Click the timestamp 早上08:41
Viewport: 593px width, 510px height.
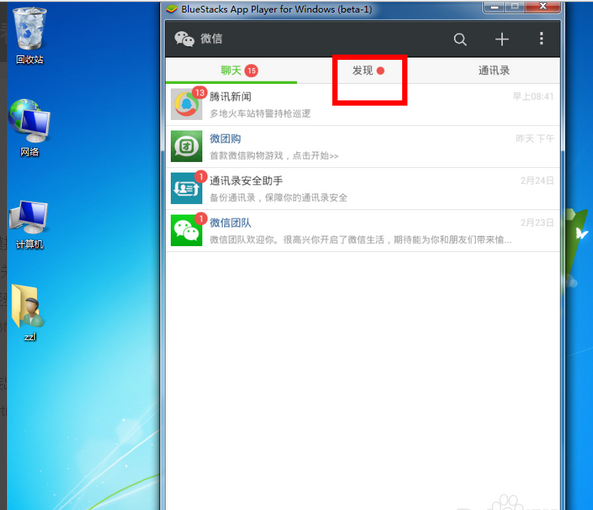(533, 96)
